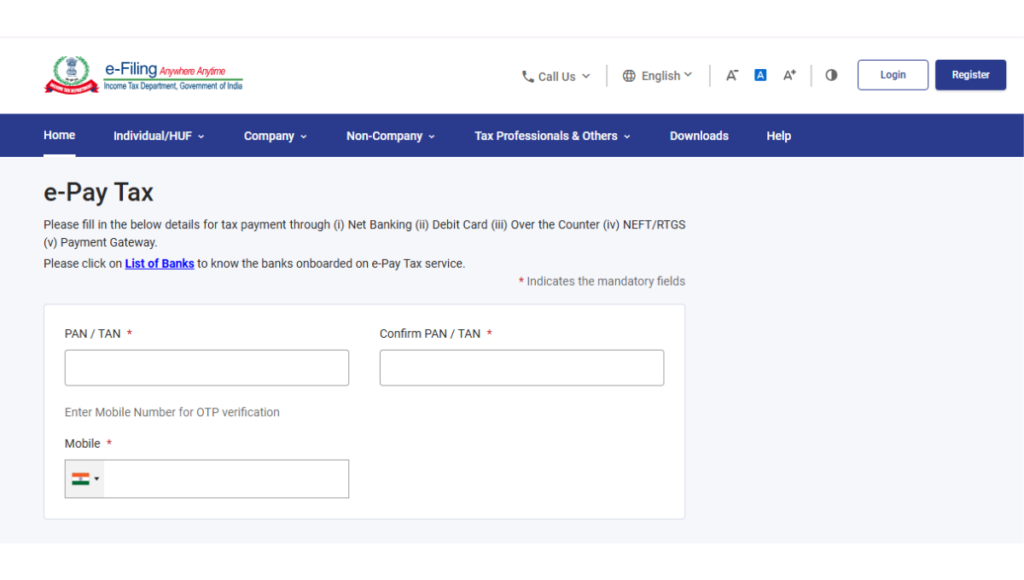Click the PAN / TAN input field
Screen dimensions: 1024x580
click(206, 367)
